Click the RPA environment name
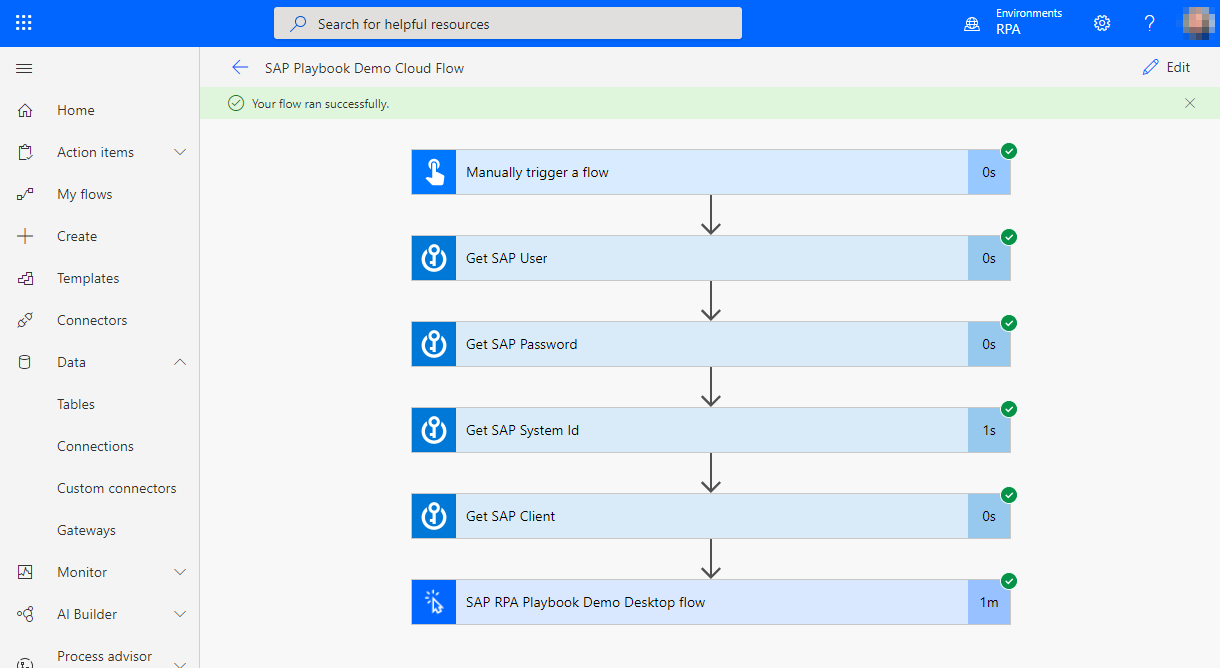This screenshot has width=1220, height=668. [x=1008, y=30]
